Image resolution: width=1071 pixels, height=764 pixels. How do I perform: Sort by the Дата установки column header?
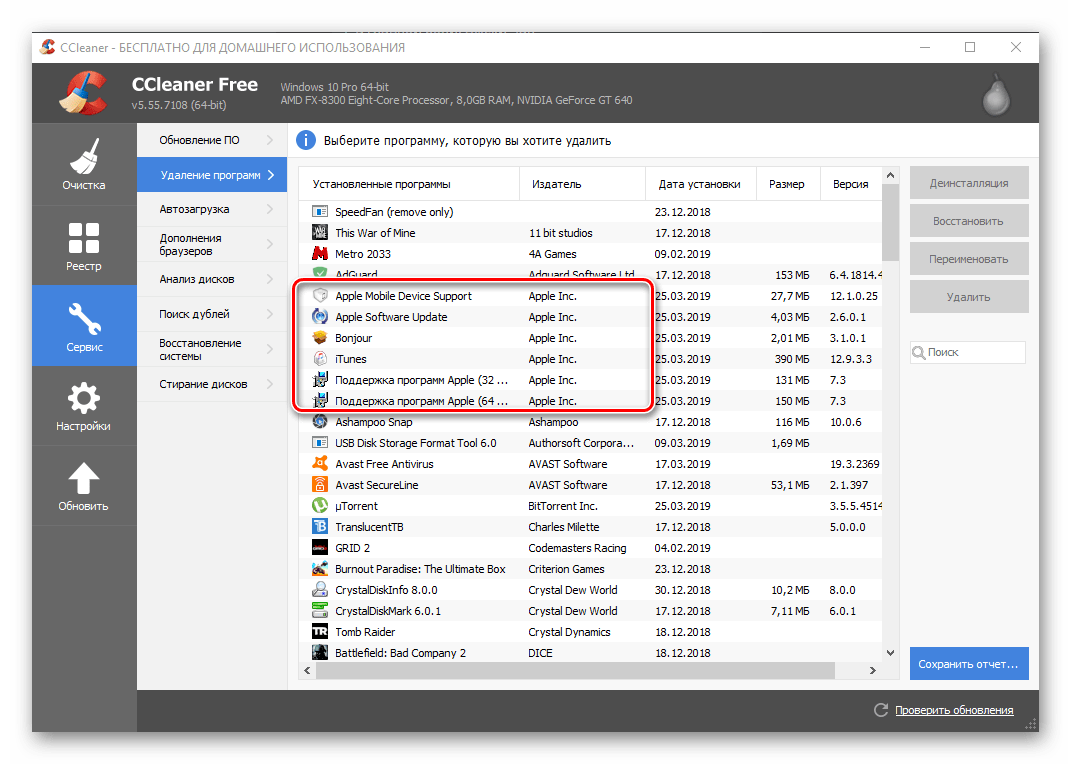(701, 184)
